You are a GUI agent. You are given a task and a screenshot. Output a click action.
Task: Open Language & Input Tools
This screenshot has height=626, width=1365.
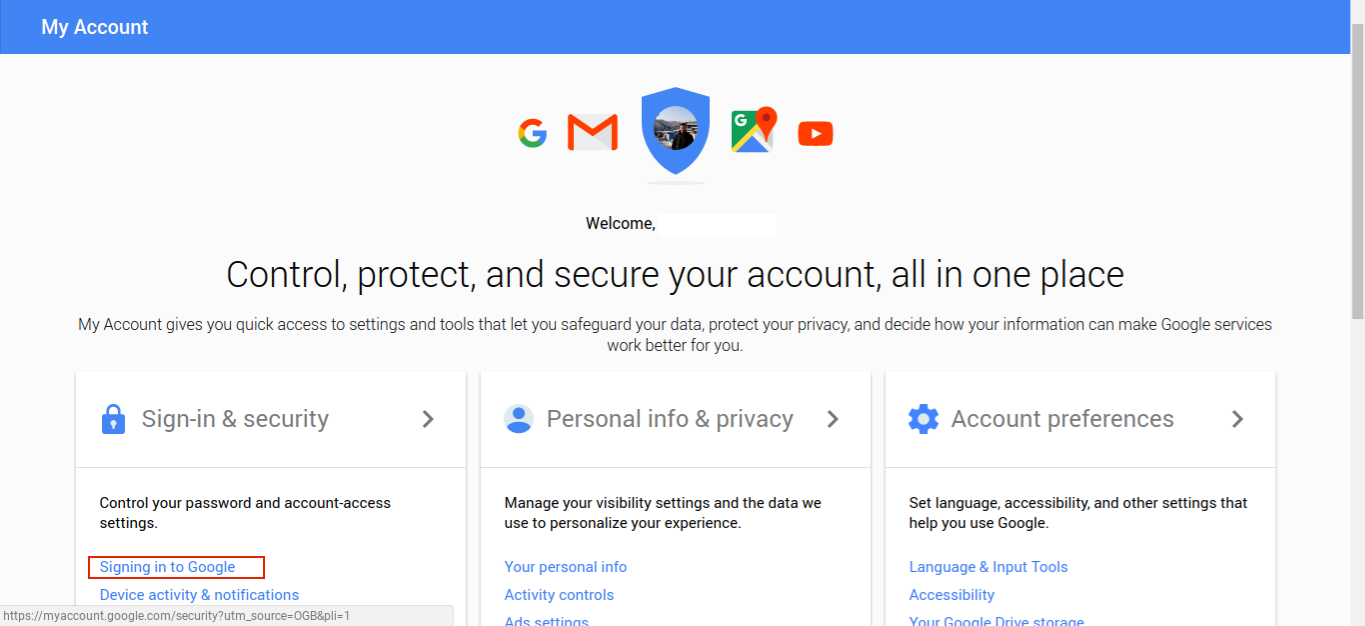click(988, 566)
